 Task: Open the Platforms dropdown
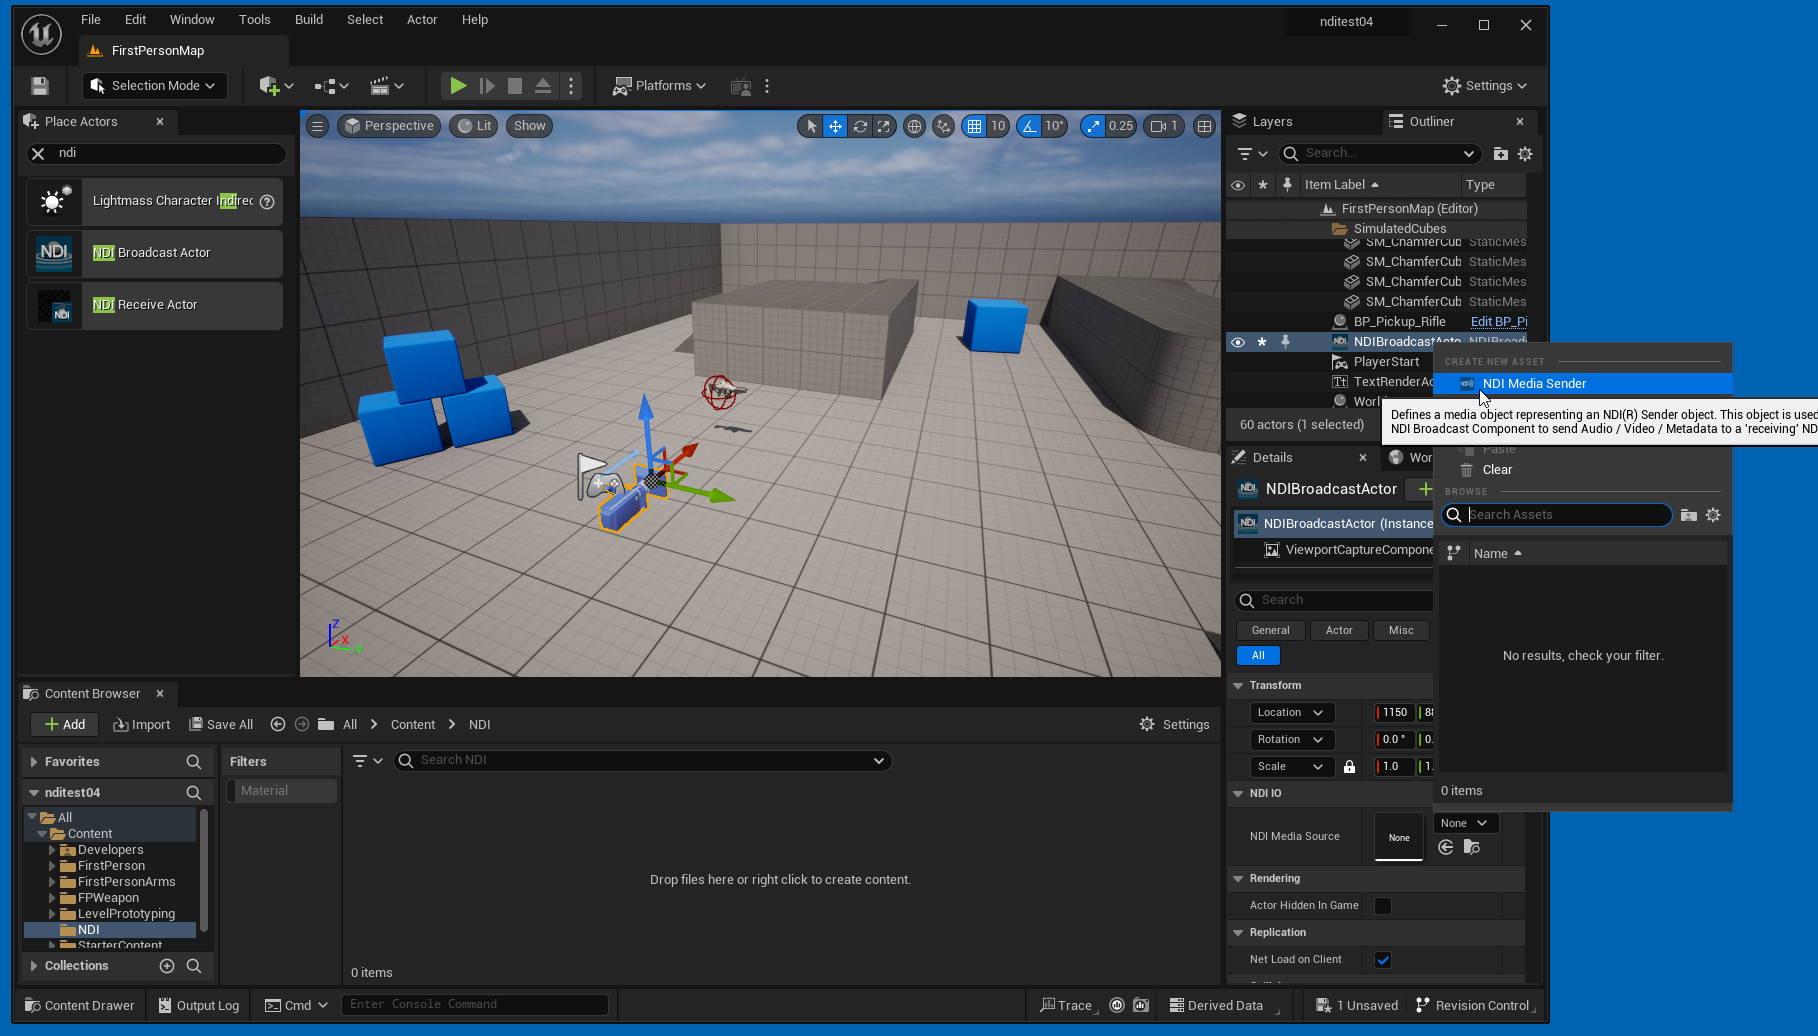[x=660, y=86]
